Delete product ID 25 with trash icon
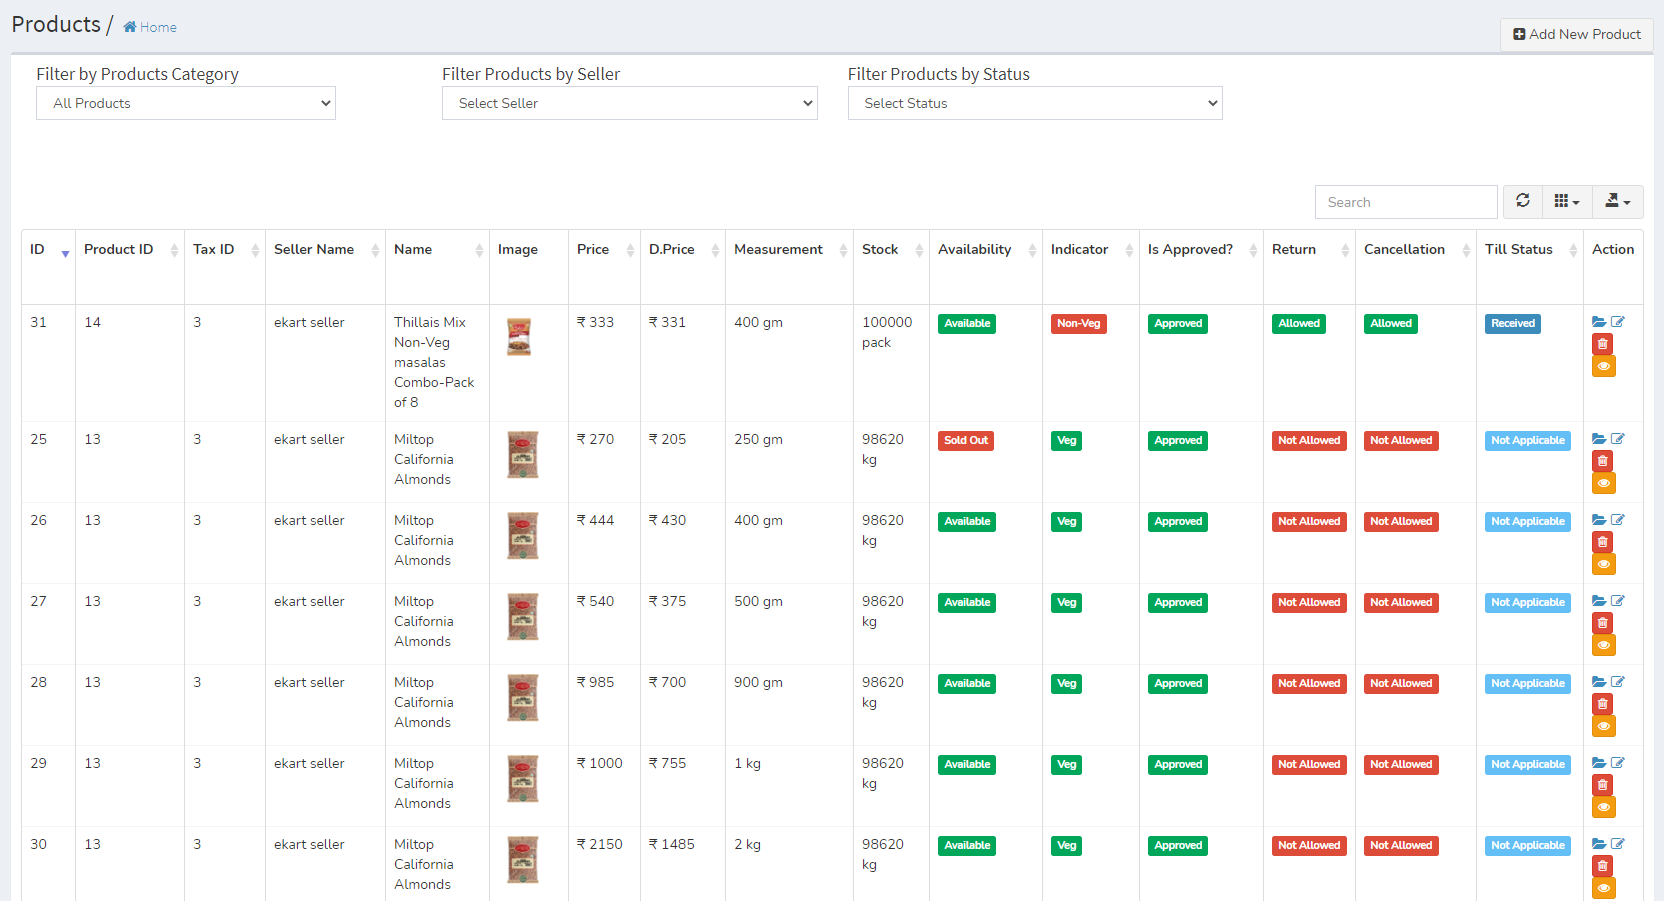1664x901 pixels. click(x=1603, y=461)
